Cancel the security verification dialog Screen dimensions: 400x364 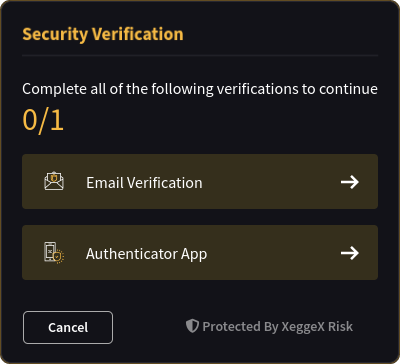coord(68,327)
